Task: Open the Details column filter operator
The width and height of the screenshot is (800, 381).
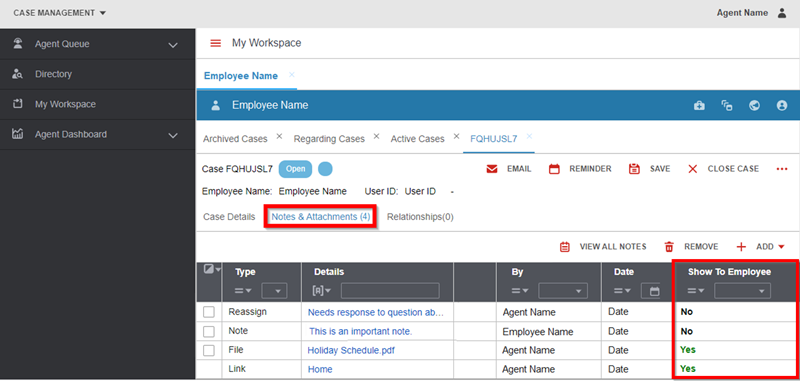Action: pos(321,291)
